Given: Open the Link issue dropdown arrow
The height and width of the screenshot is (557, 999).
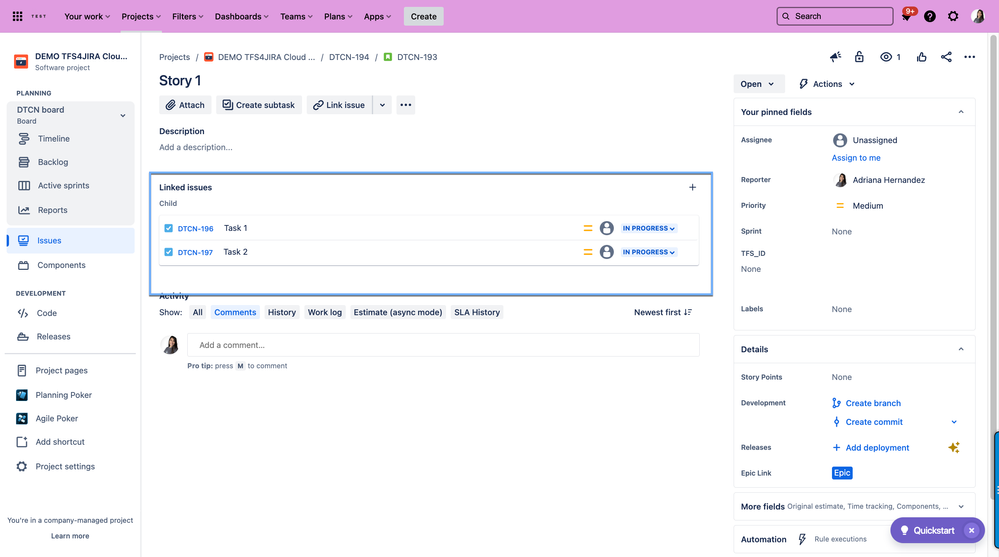Looking at the screenshot, I should click(x=382, y=105).
